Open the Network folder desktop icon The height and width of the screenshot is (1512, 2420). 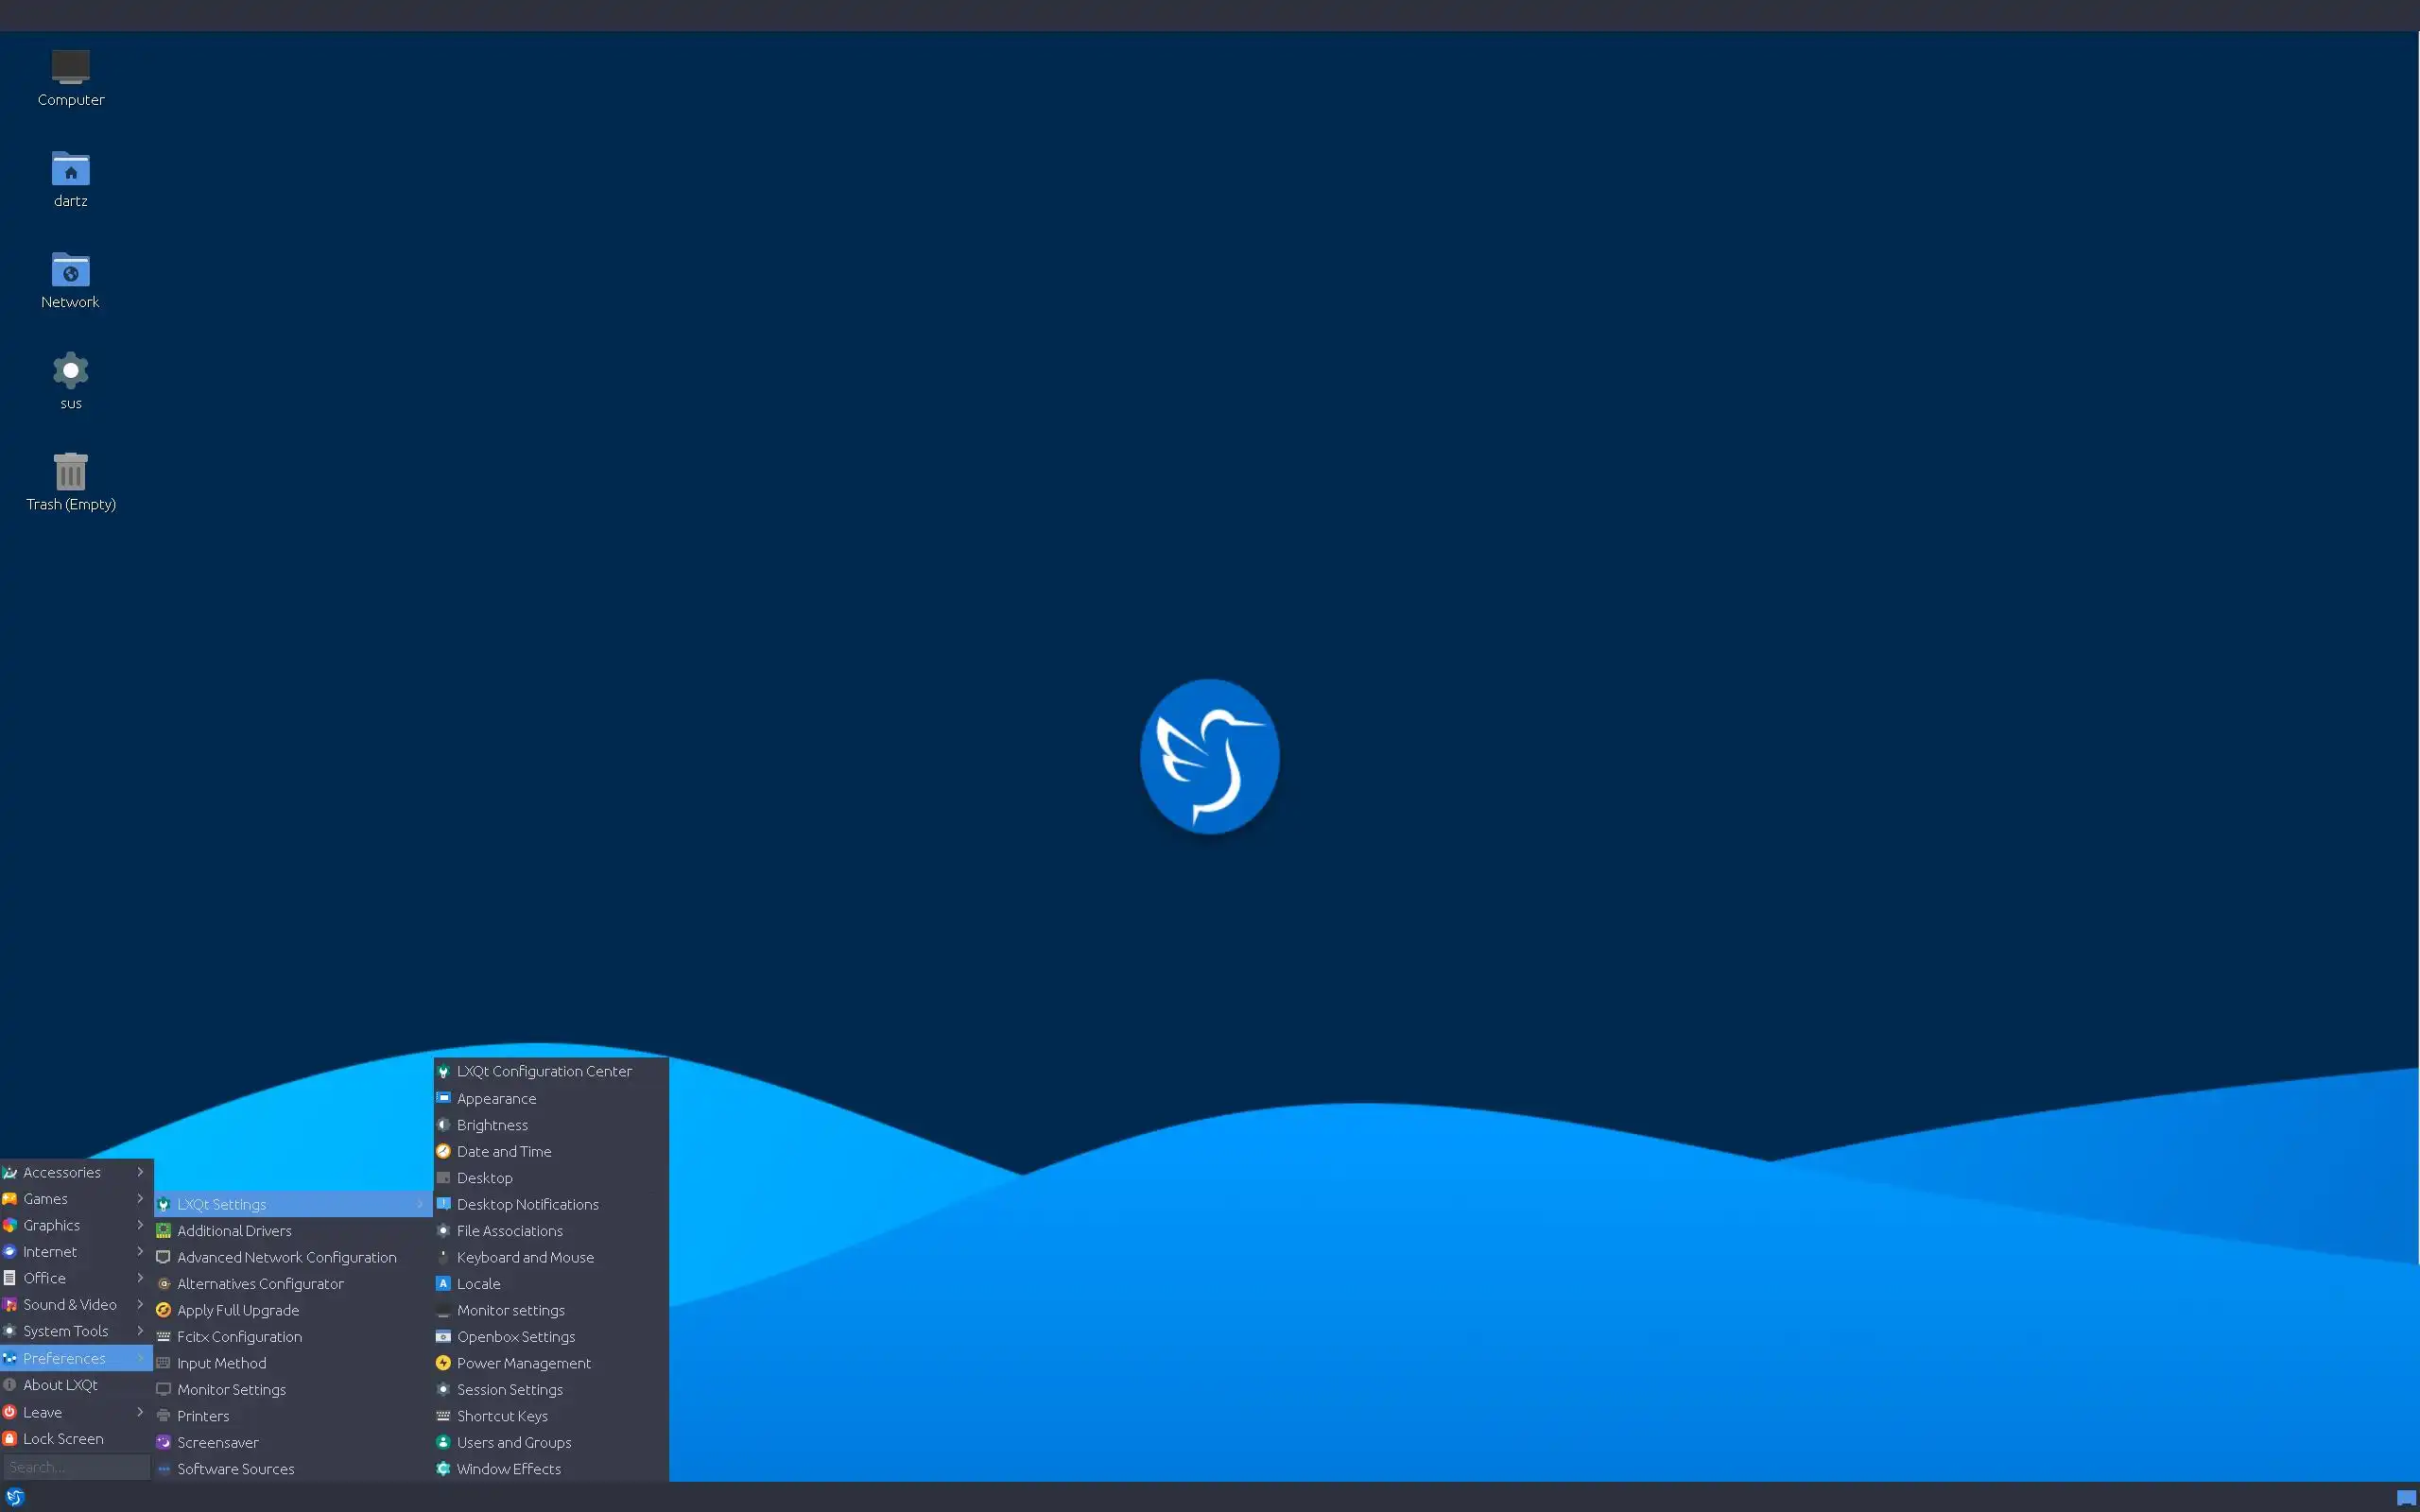(70, 270)
